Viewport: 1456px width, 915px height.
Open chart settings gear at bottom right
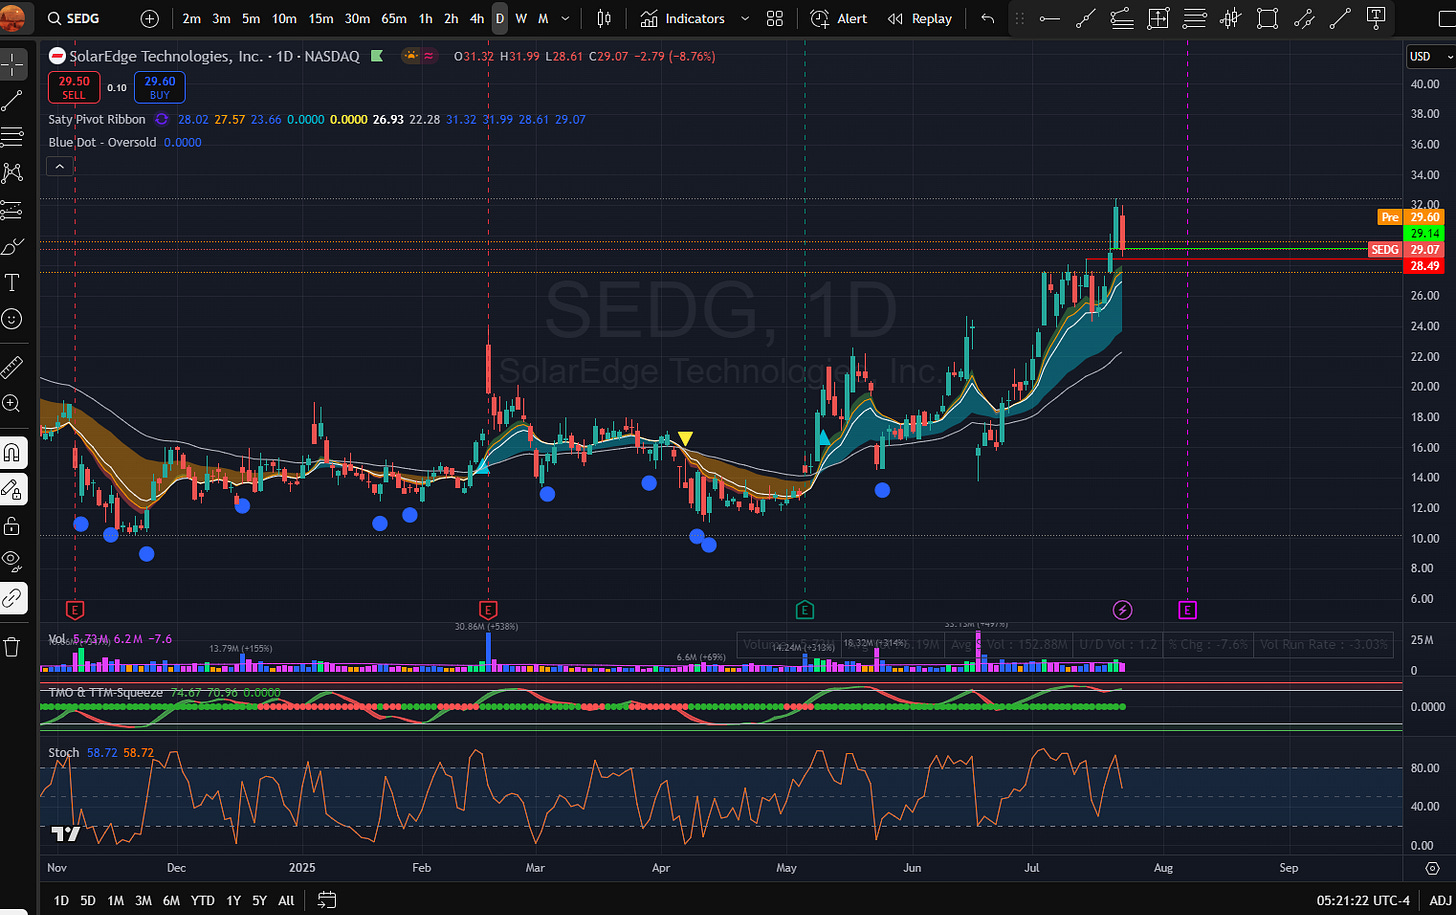click(x=1432, y=868)
